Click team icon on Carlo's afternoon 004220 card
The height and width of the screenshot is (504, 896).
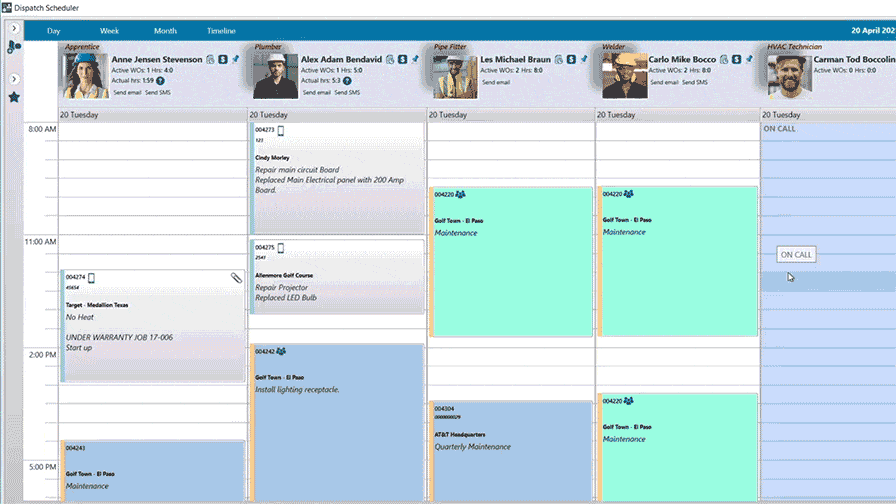(x=629, y=401)
